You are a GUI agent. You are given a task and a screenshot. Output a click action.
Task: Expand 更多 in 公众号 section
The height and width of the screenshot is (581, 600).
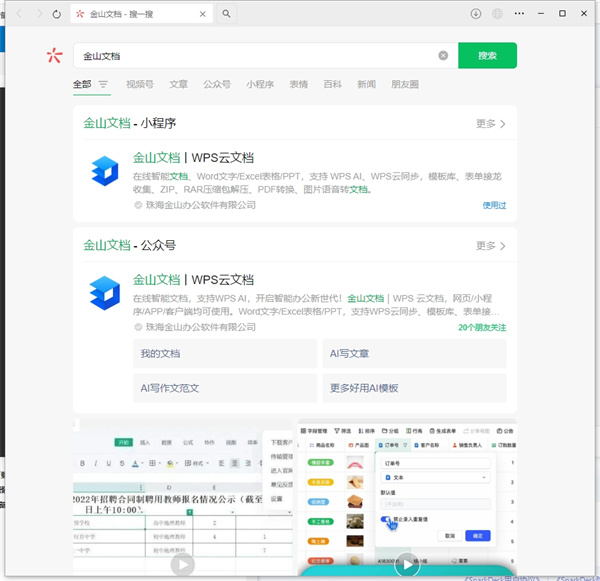491,246
